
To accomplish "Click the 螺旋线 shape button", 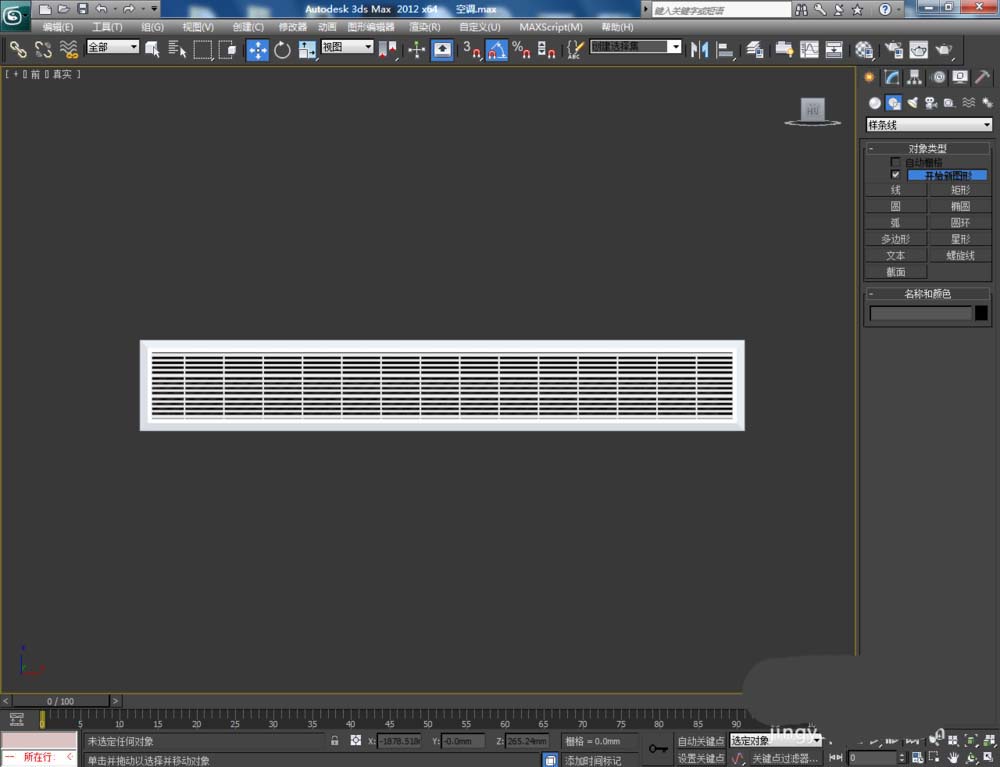I will click(x=960, y=255).
